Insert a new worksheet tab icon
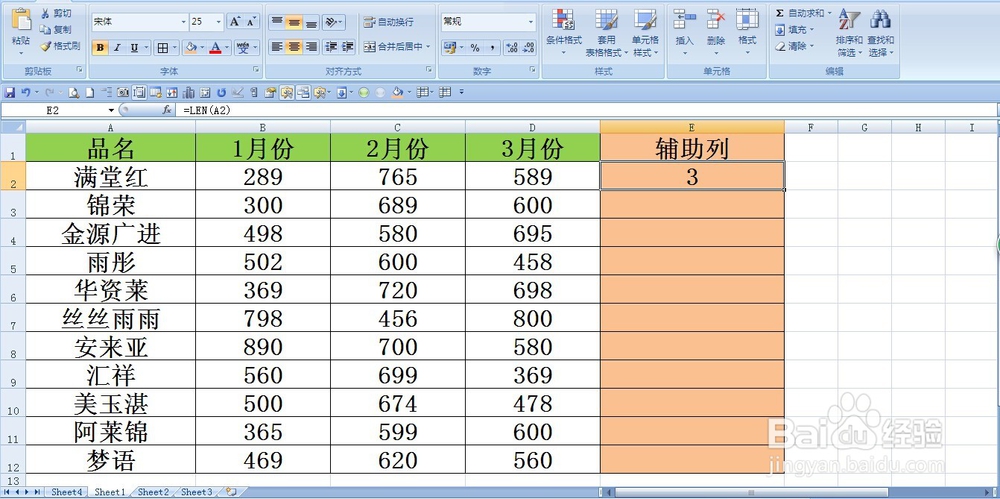This screenshot has height=499, width=1000. [x=231, y=492]
